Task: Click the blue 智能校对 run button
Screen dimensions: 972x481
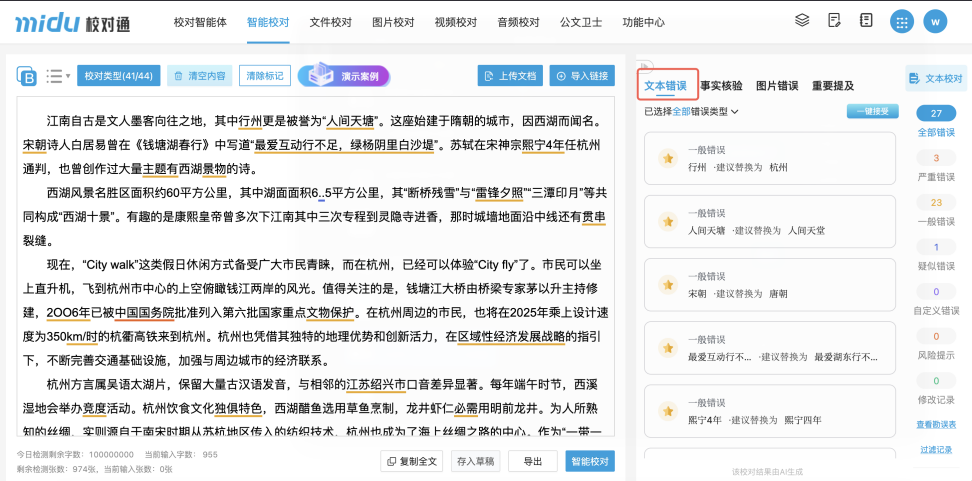Action: (x=590, y=461)
